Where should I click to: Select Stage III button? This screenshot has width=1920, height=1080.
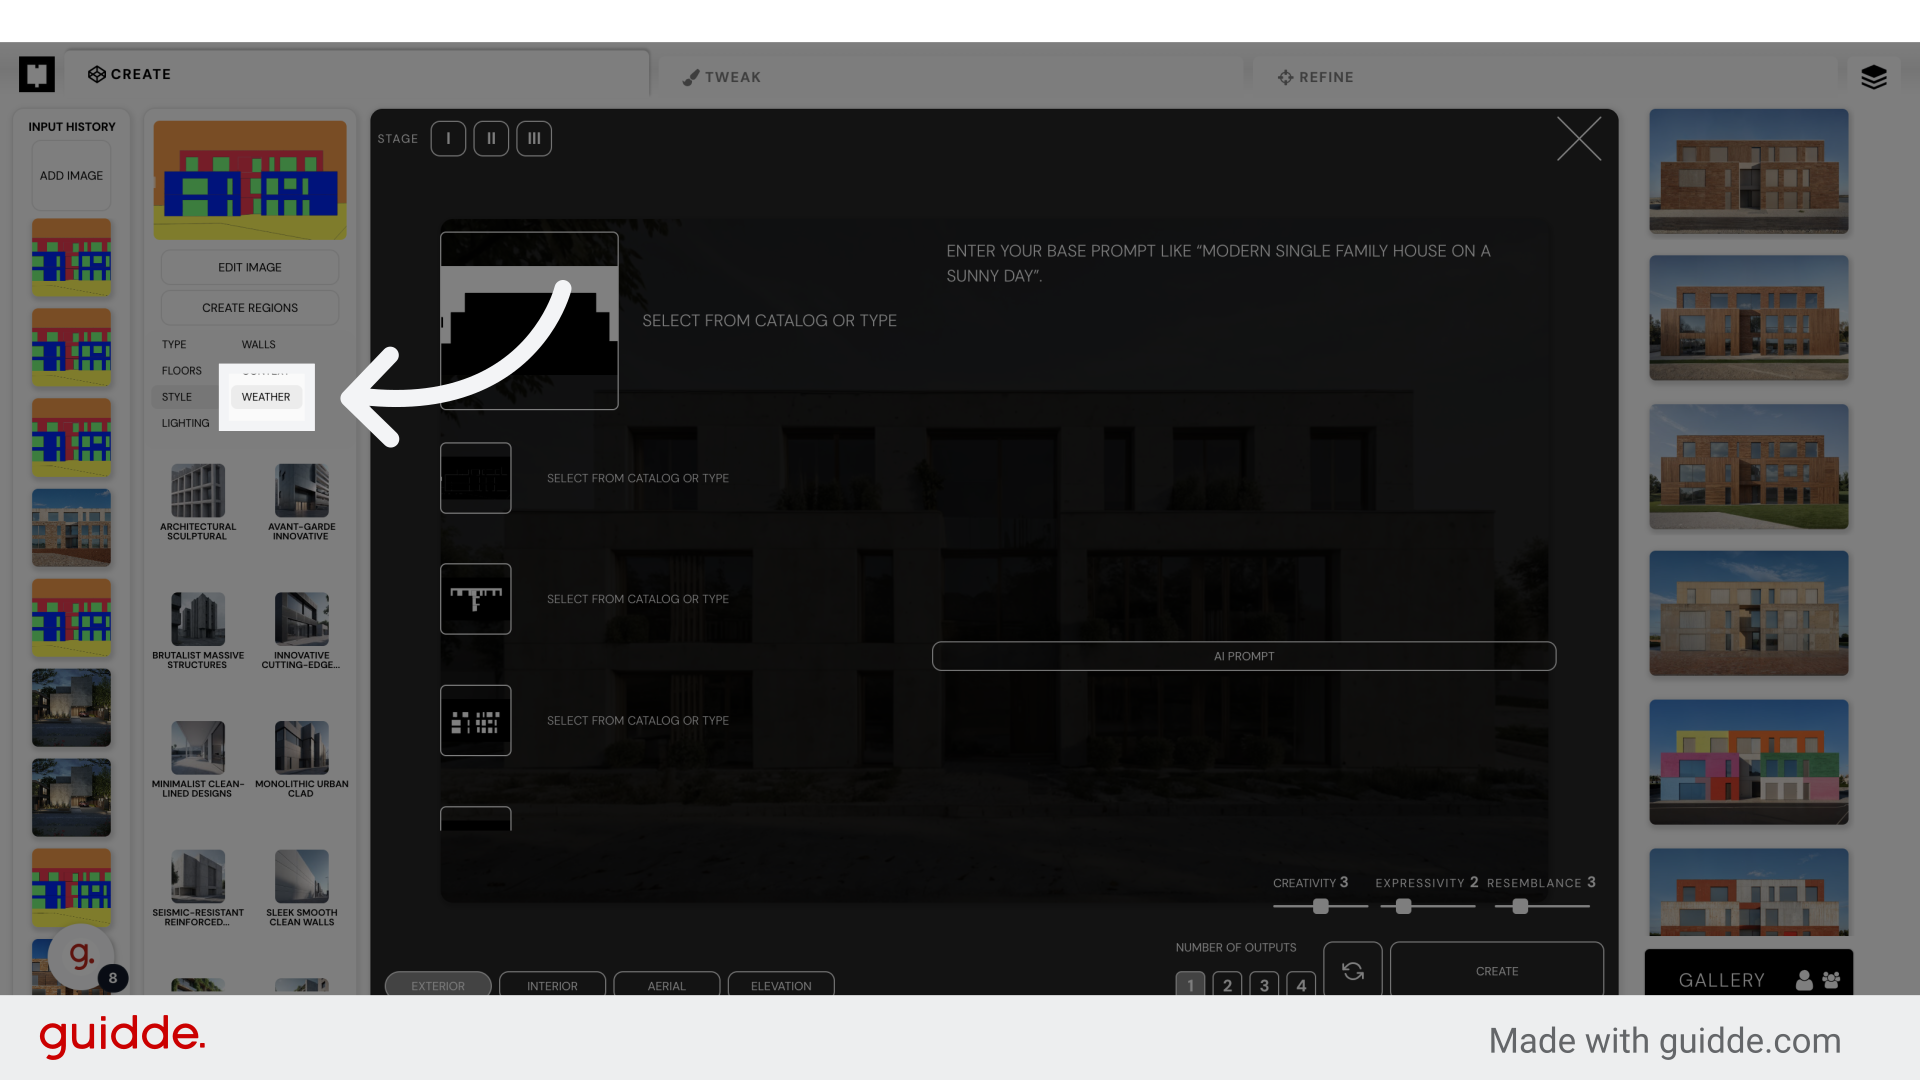point(534,139)
